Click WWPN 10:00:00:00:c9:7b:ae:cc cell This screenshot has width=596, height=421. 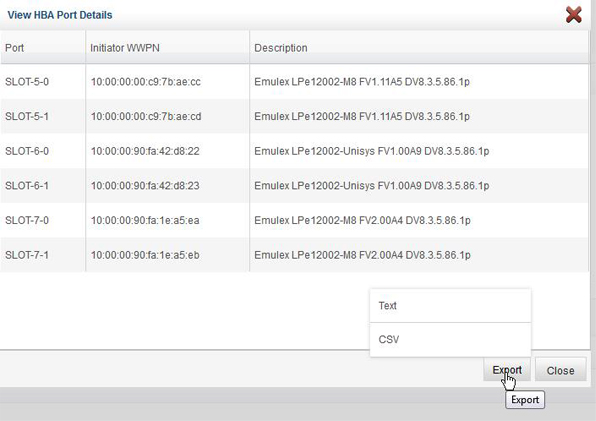point(146,82)
